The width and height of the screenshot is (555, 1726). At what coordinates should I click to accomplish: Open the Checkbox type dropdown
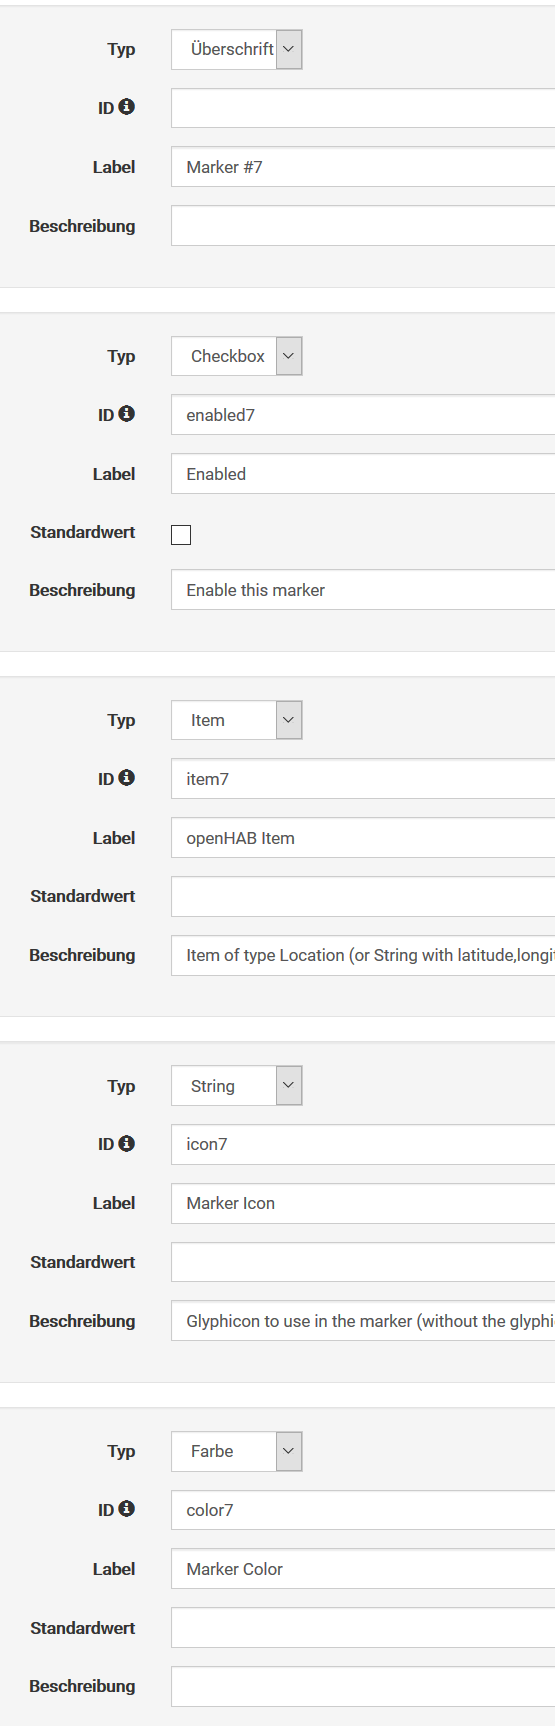click(x=237, y=356)
